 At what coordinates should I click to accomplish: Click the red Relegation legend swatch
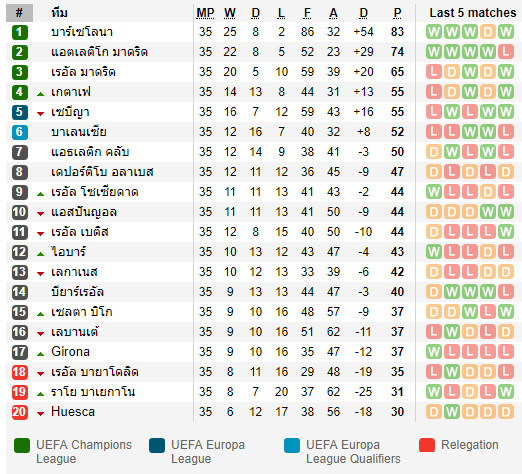point(427,445)
